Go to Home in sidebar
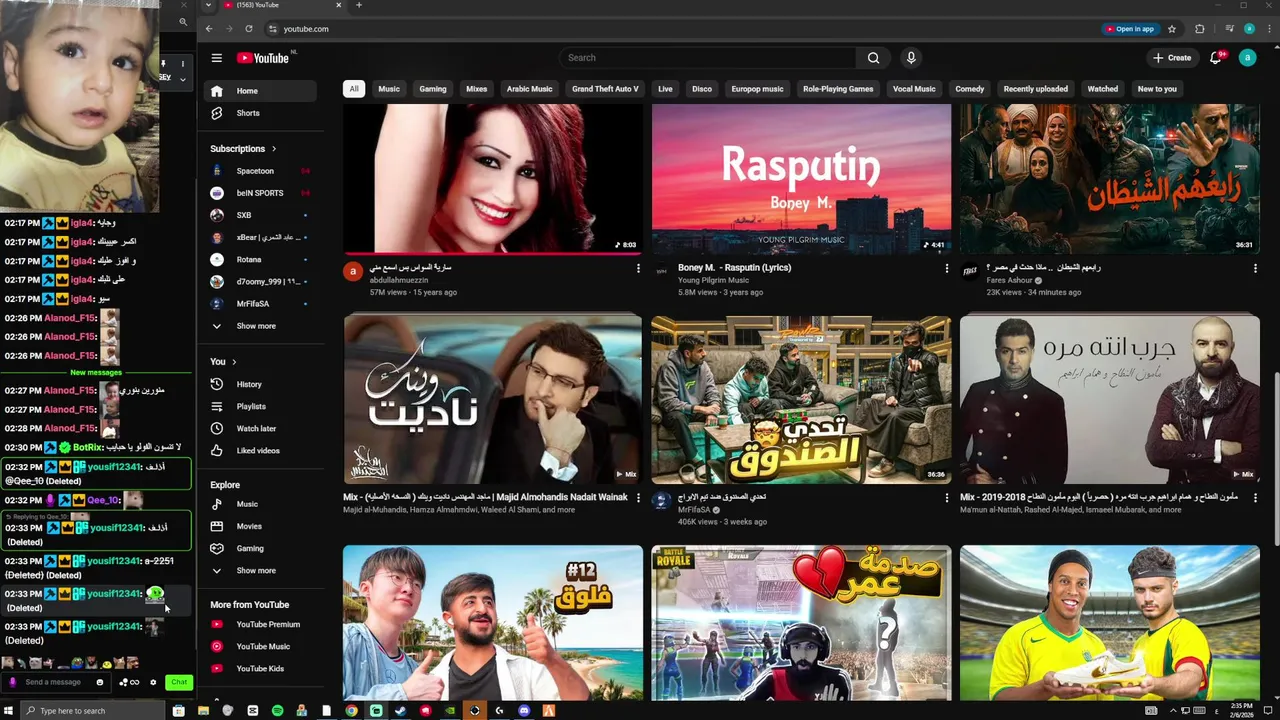This screenshot has height=720, width=1280. pos(260,91)
